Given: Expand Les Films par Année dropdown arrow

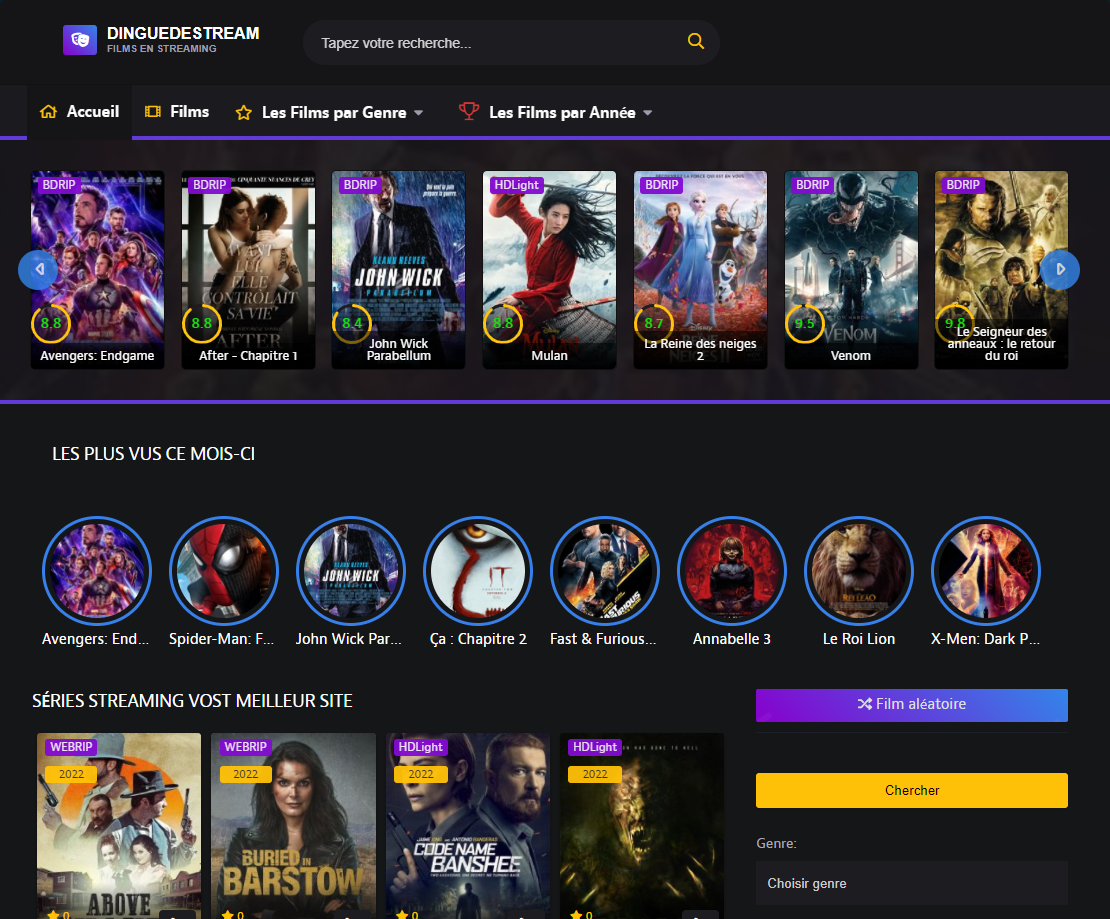Looking at the screenshot, I should (x=648, y=113).
